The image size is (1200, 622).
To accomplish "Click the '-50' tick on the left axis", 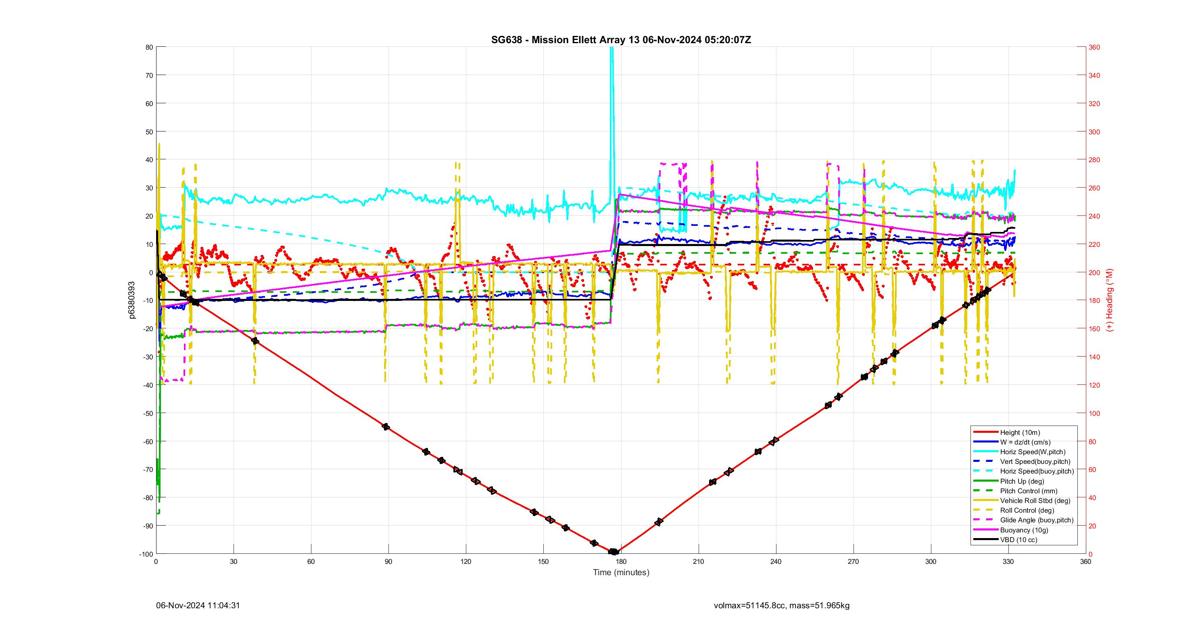I will coord(146,413).
